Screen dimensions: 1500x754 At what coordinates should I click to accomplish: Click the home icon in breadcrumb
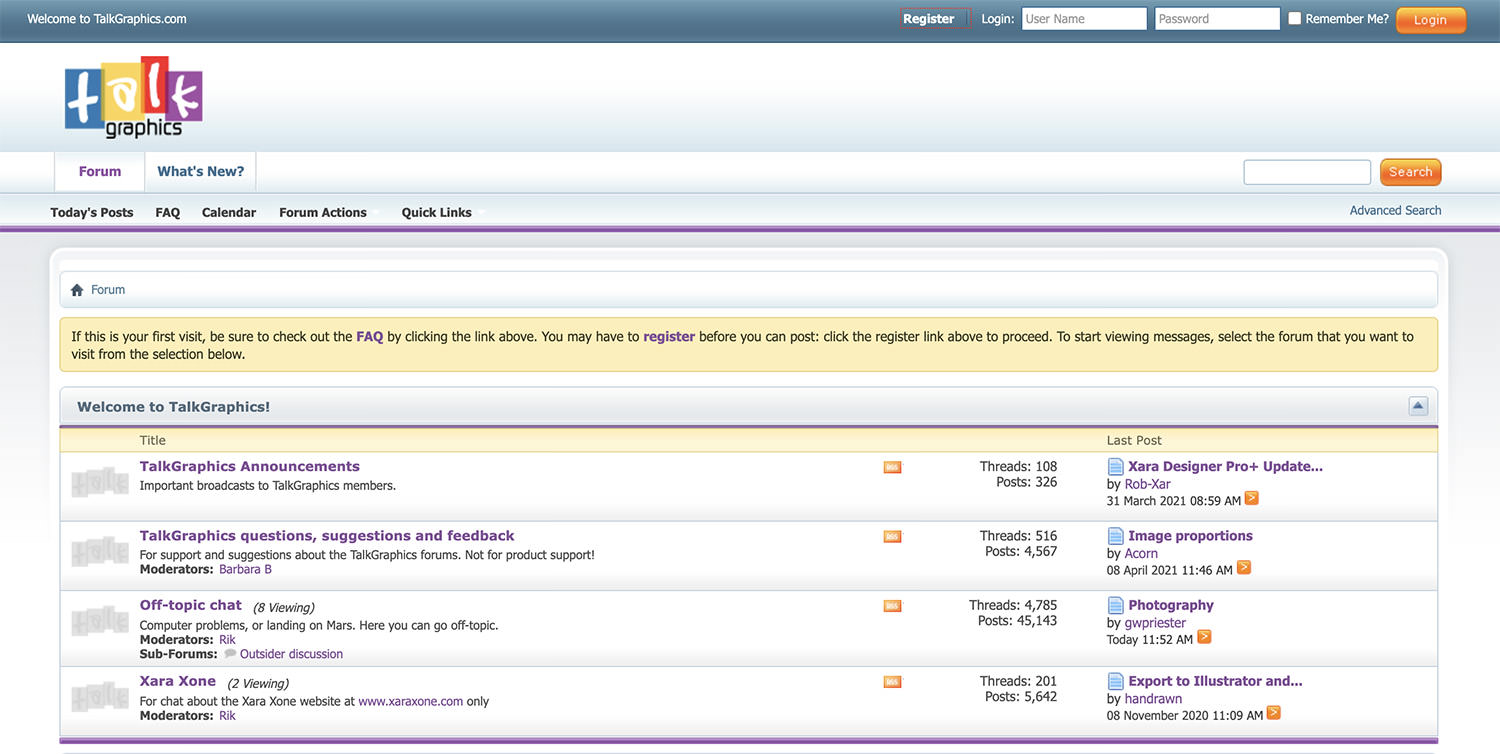coord(77,290)
